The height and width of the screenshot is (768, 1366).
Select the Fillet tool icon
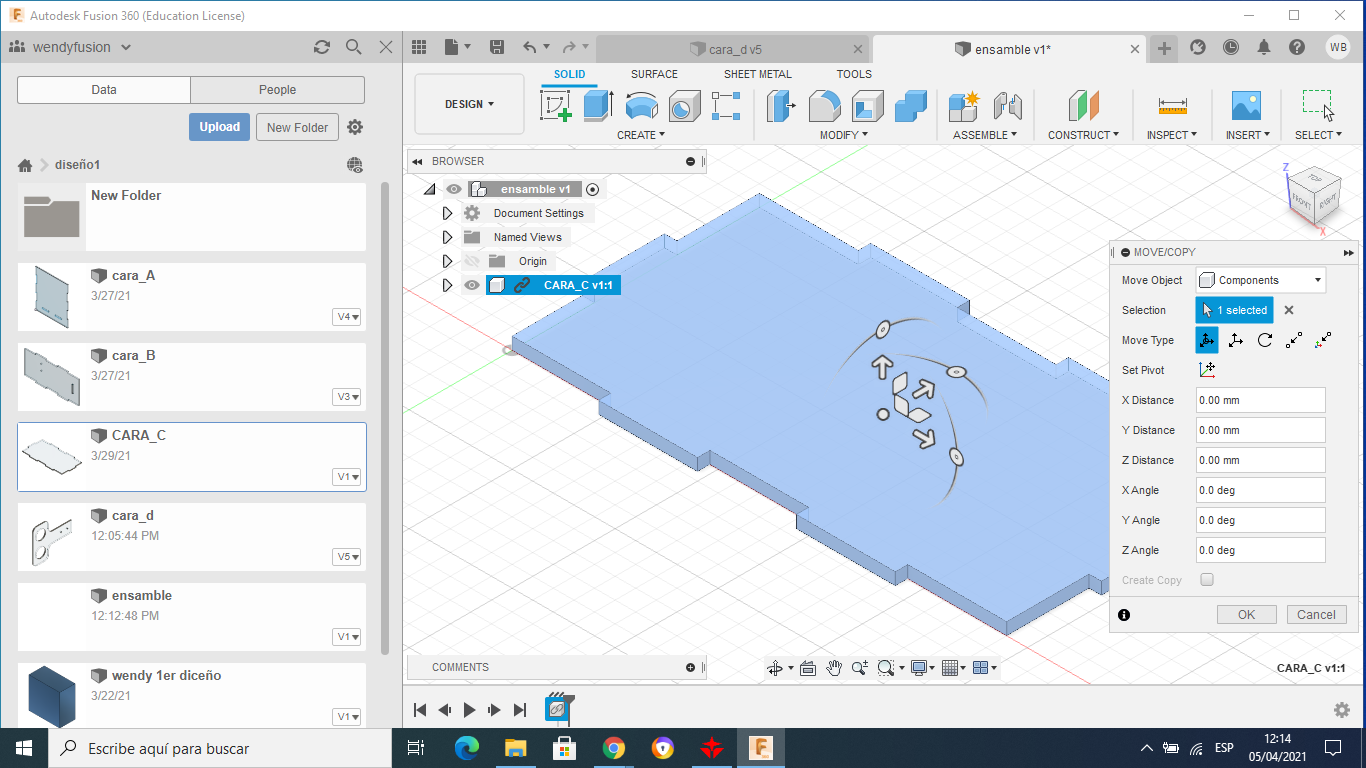coord(824,105)
